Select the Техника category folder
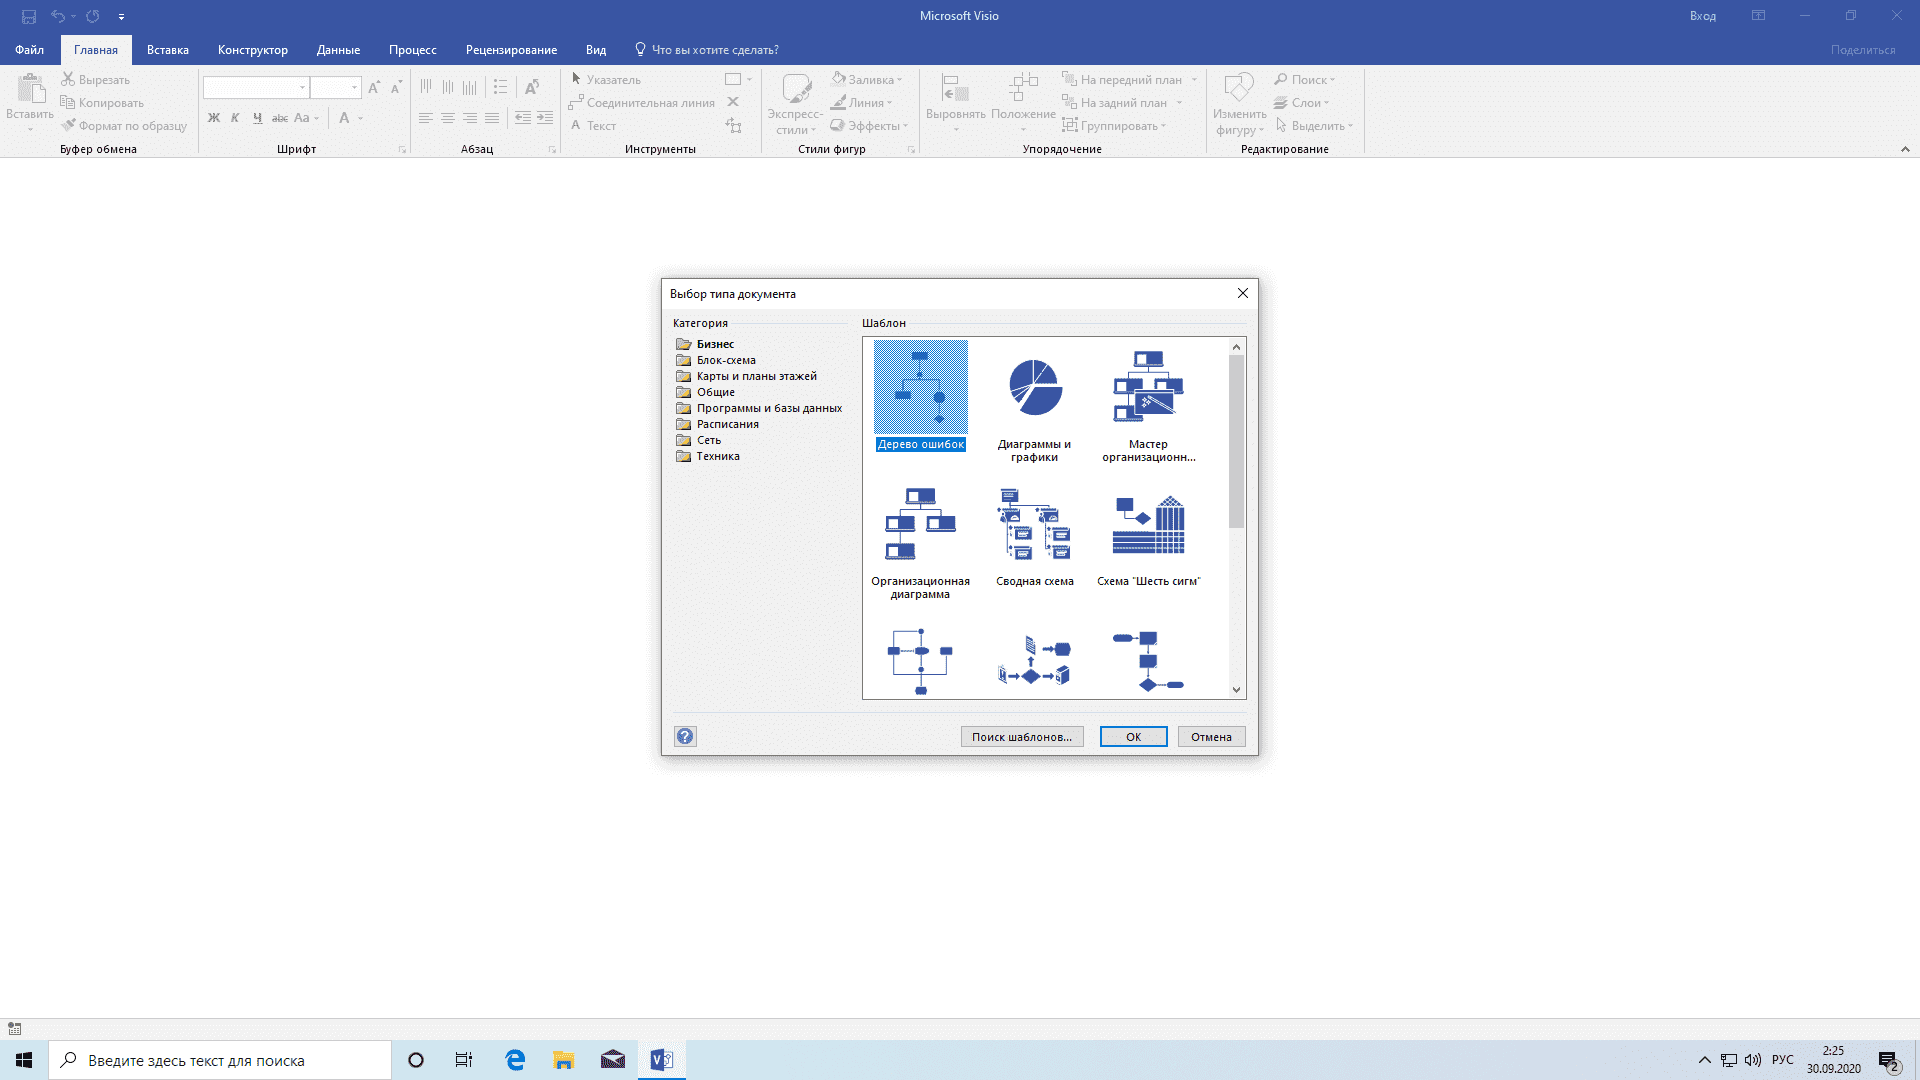This screenshot has width=1920, height=1080. point(717,456)
